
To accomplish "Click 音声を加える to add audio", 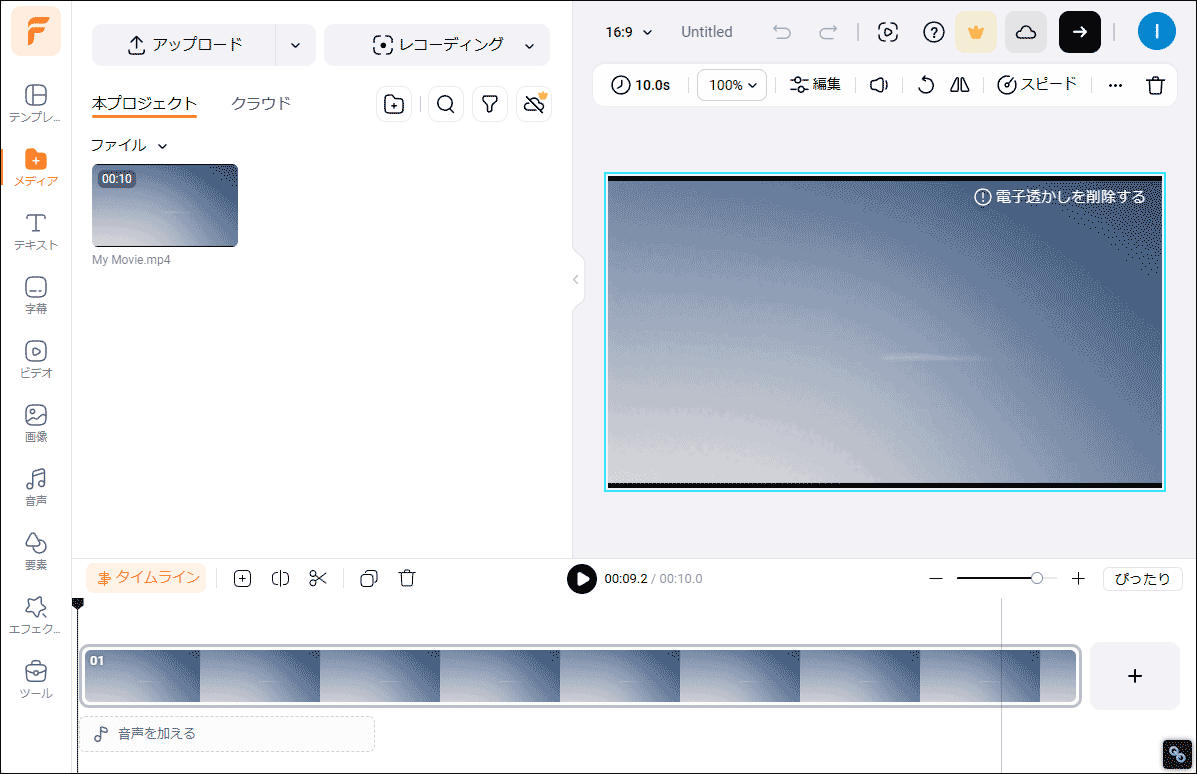I will (x=227, y=734).
